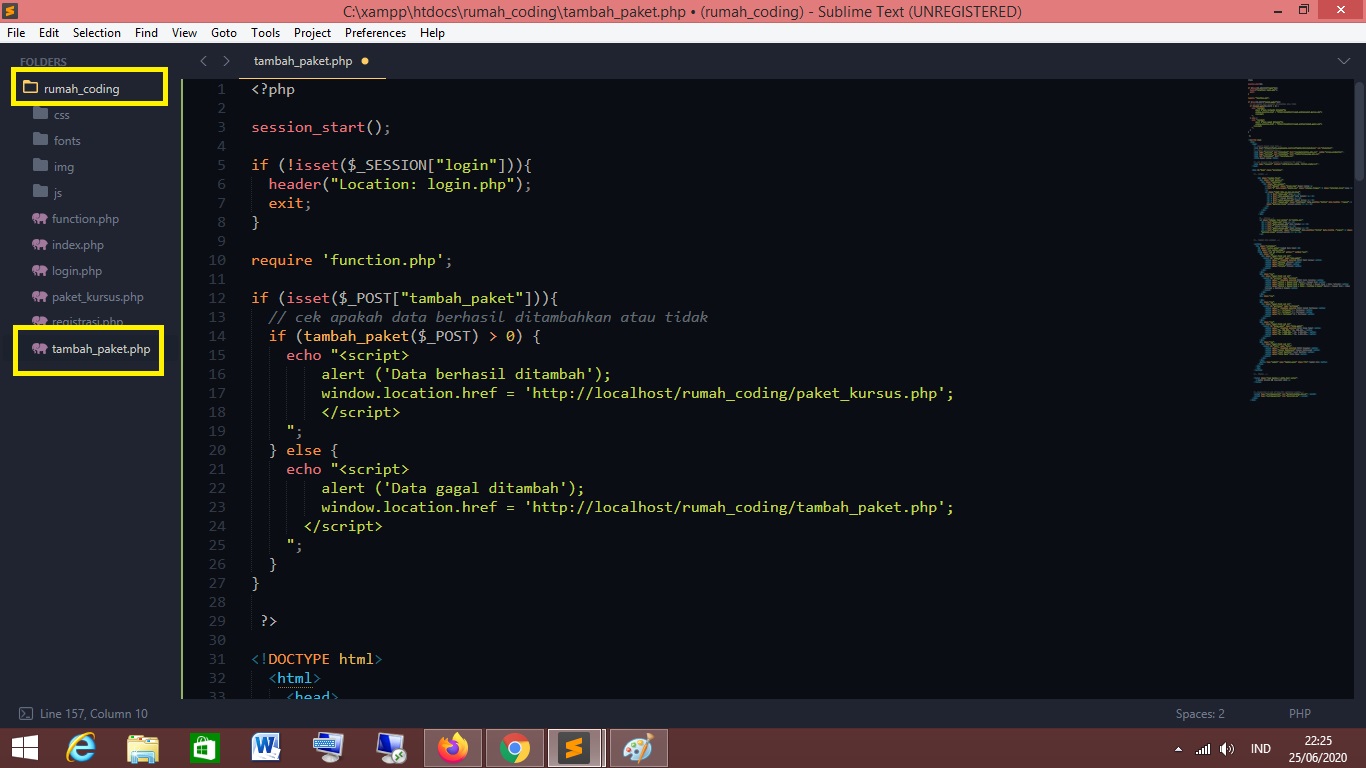Click the Sublime Text taskbar icon

[574, 748]
